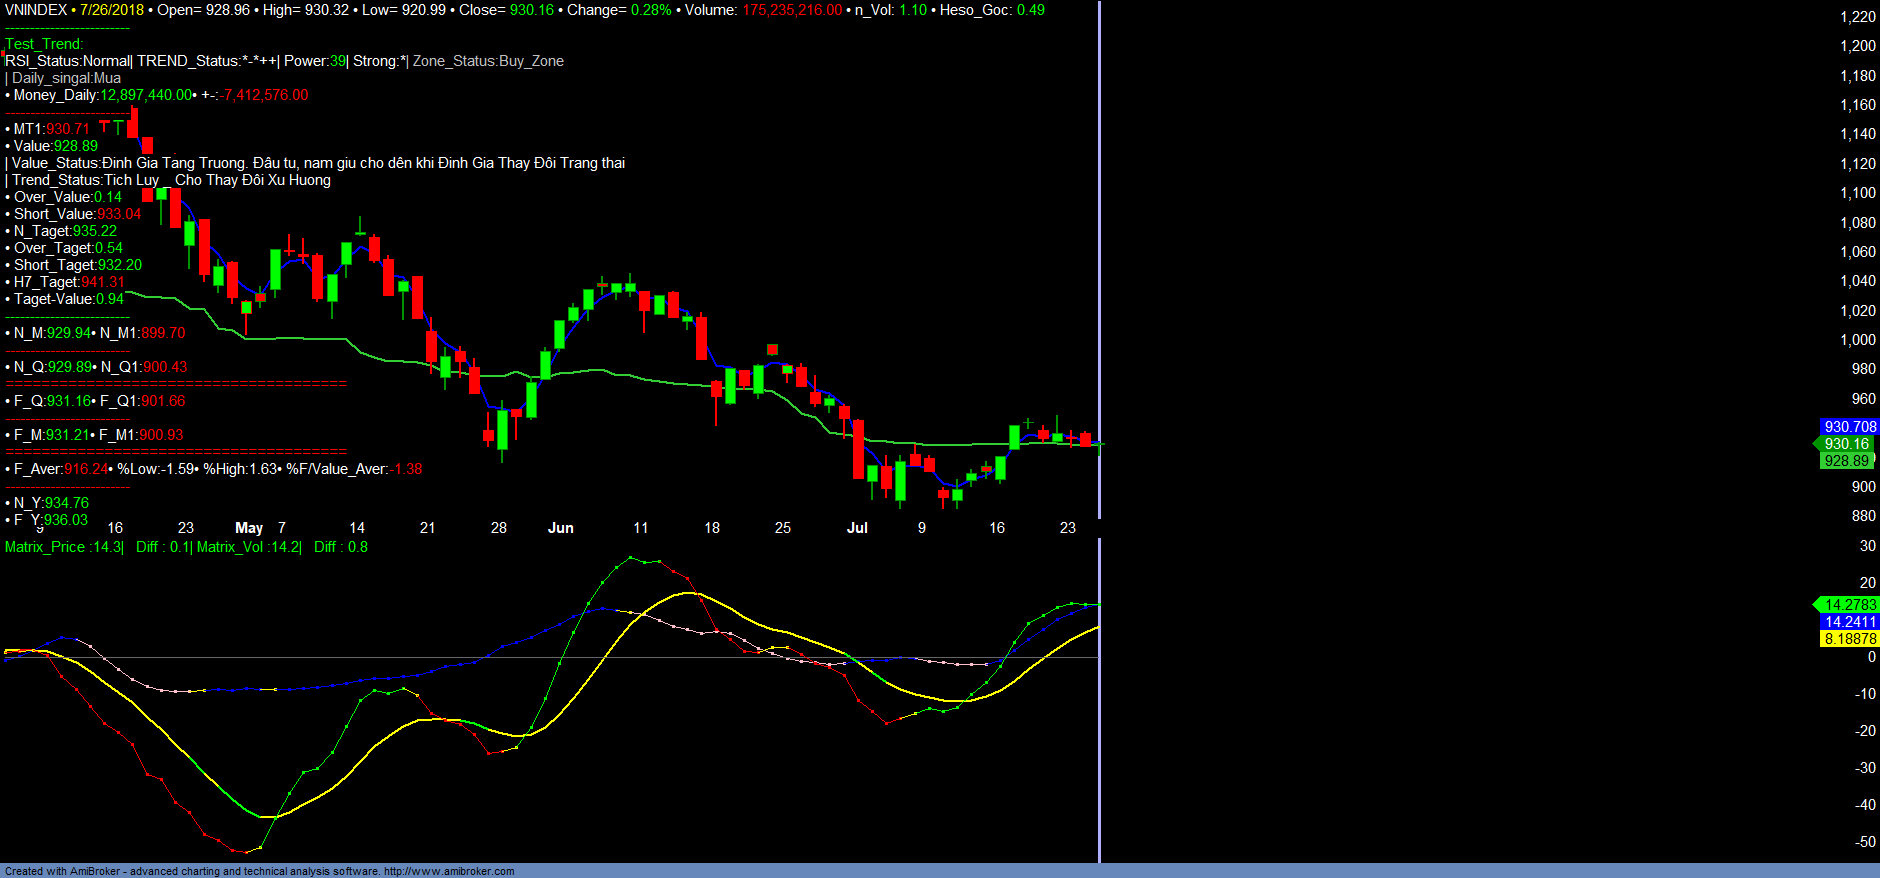Select the green 14.2783 indicator tag

(1849, 605)
